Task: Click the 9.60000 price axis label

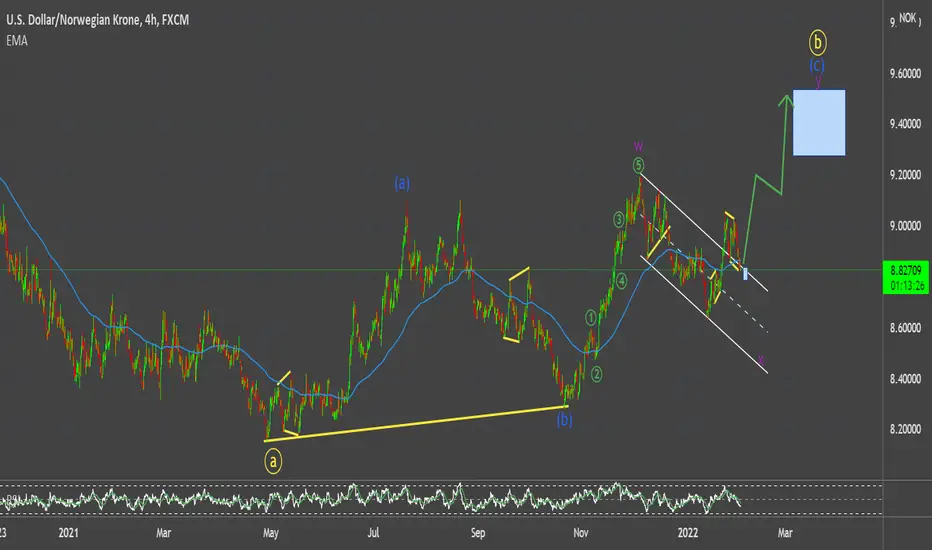Action: 905,74
